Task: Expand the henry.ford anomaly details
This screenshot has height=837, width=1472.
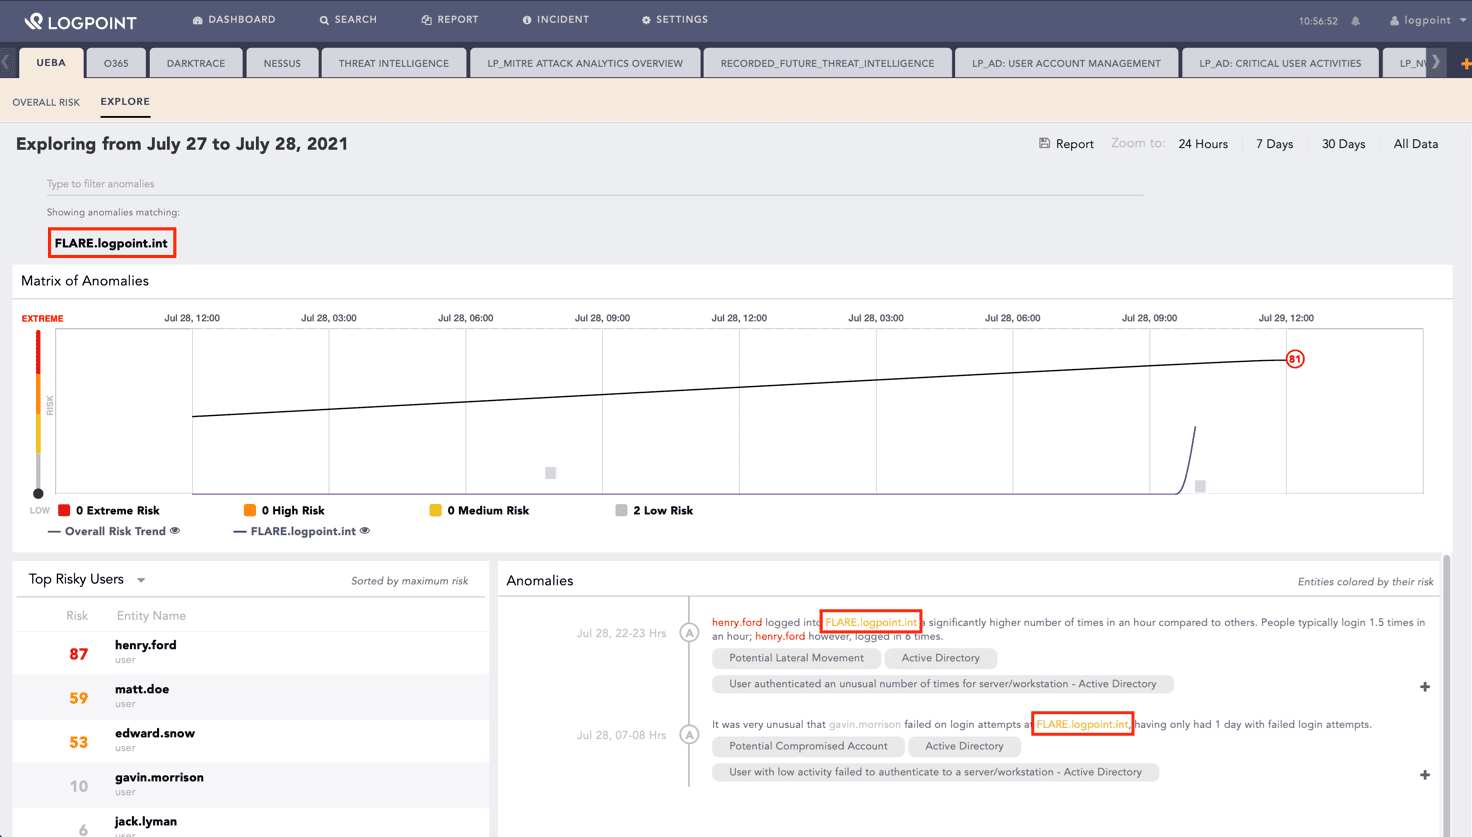Action: click(x=1425, y=687)
